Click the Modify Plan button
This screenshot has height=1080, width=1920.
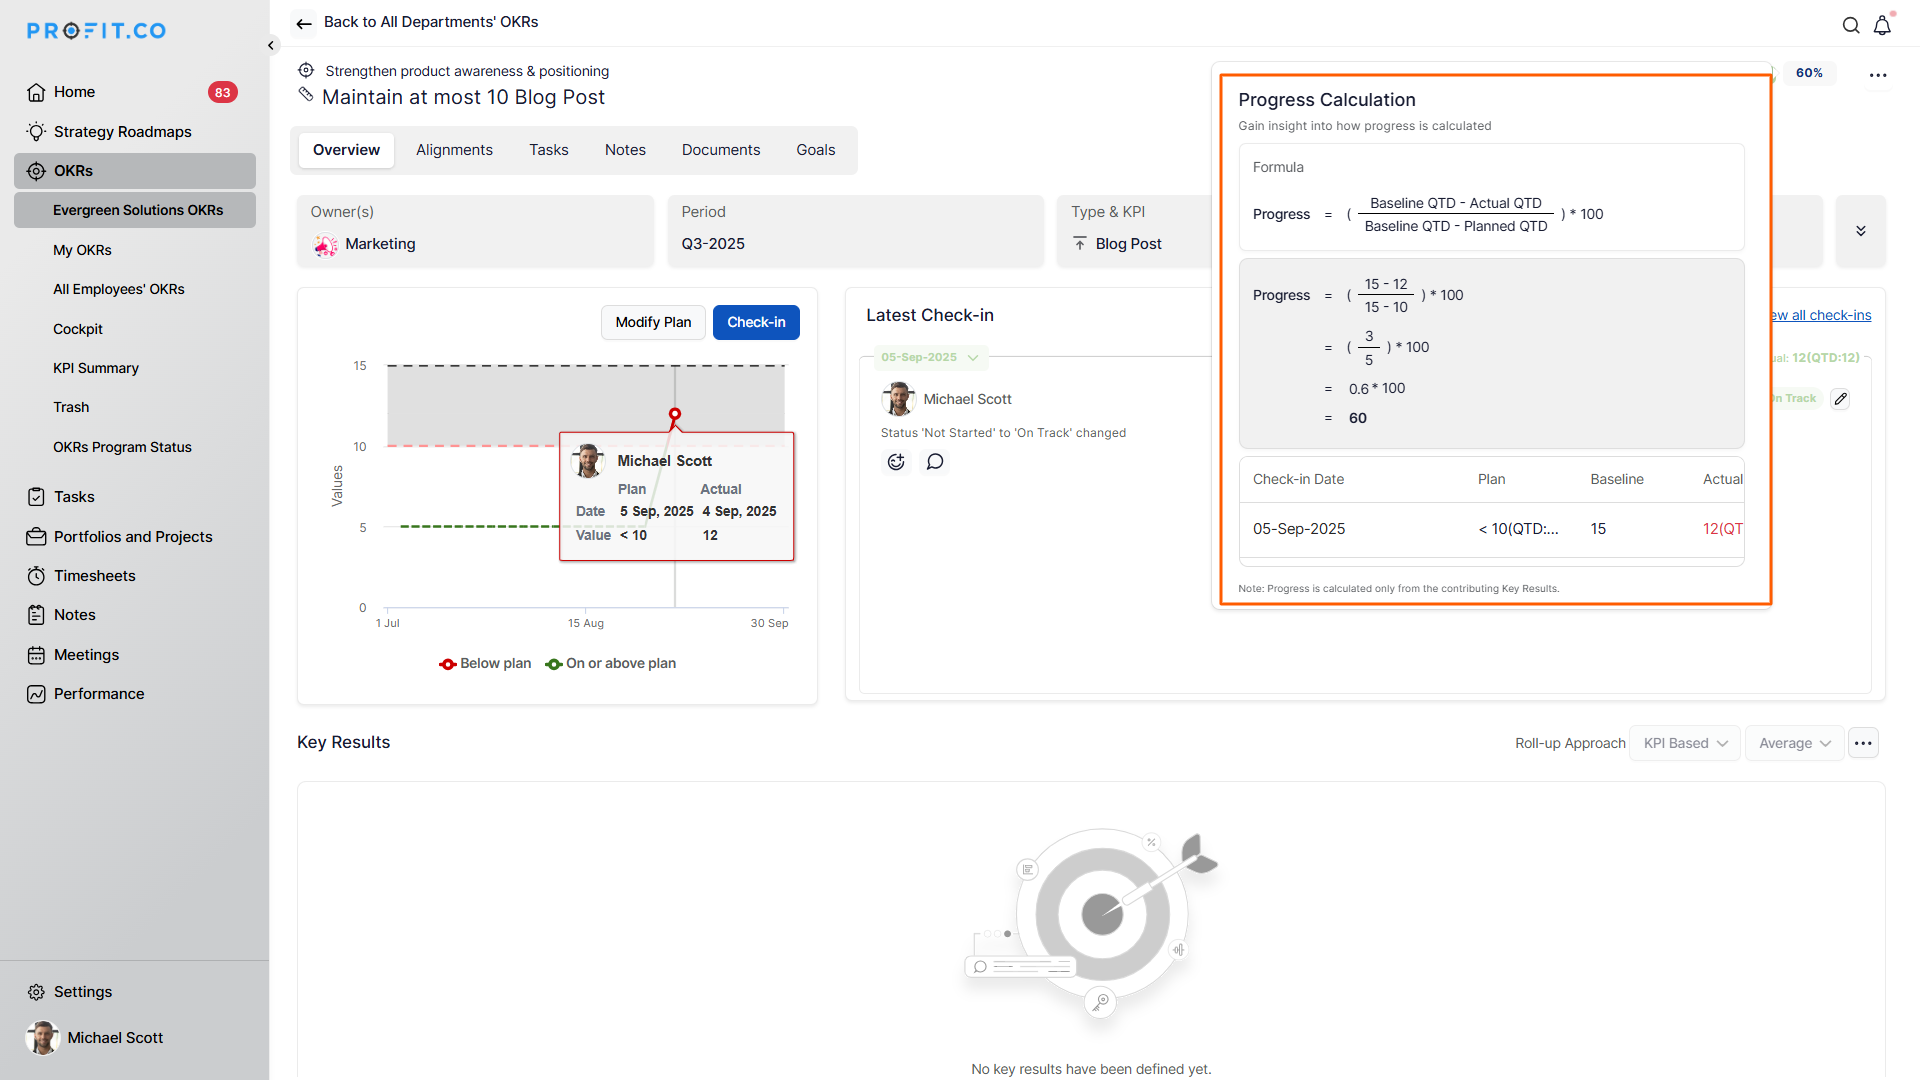653,322
